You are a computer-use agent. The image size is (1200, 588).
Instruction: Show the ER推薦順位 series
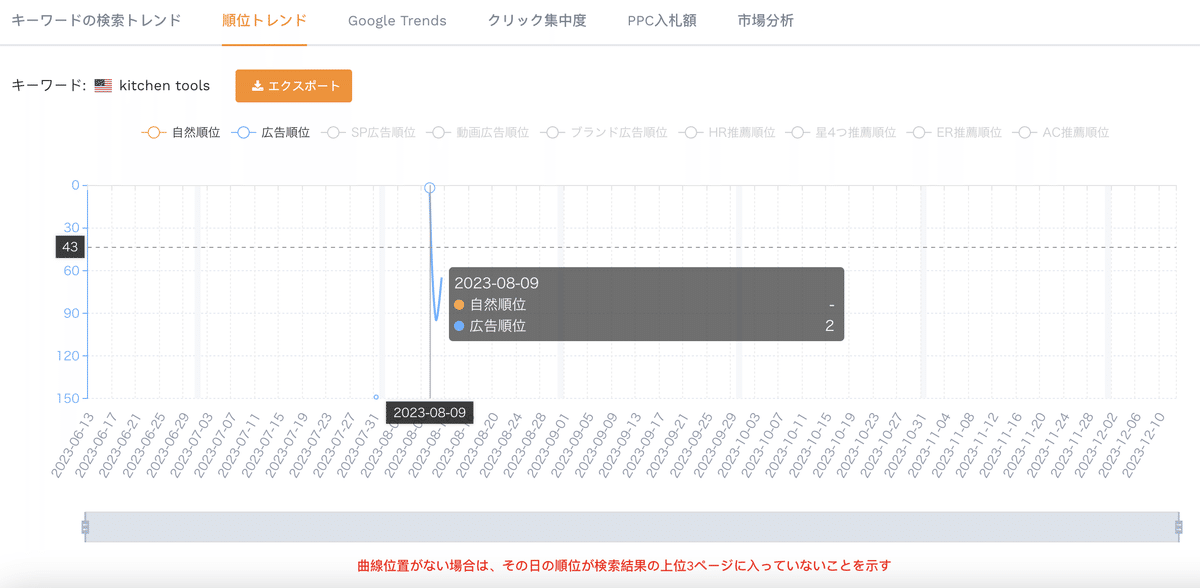[954, 132]
